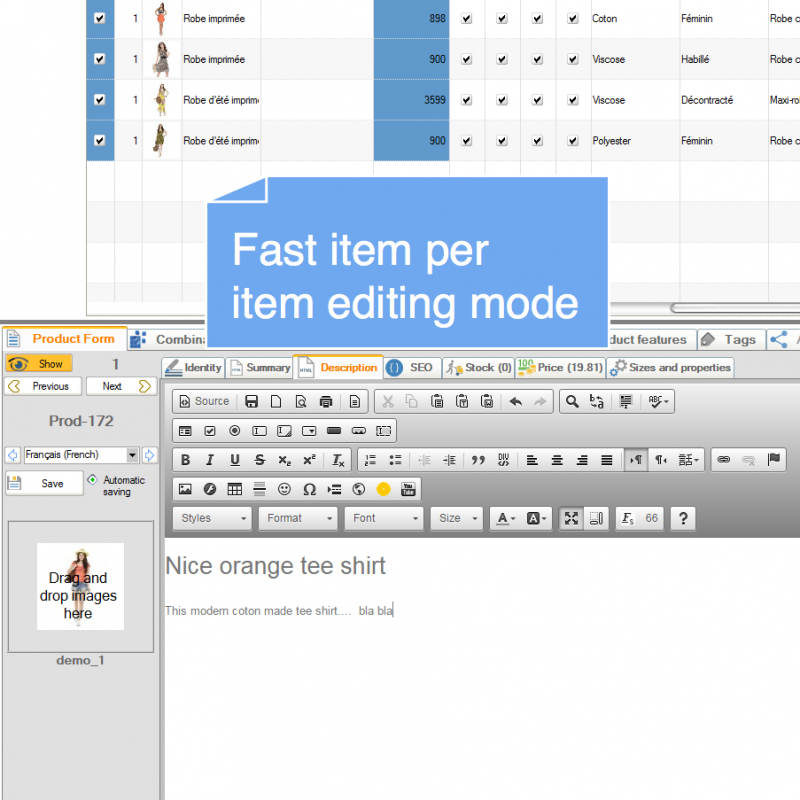Click the yellow circle icon in toolbar
The height and width of the screenshot is (800, 800).
383,489
